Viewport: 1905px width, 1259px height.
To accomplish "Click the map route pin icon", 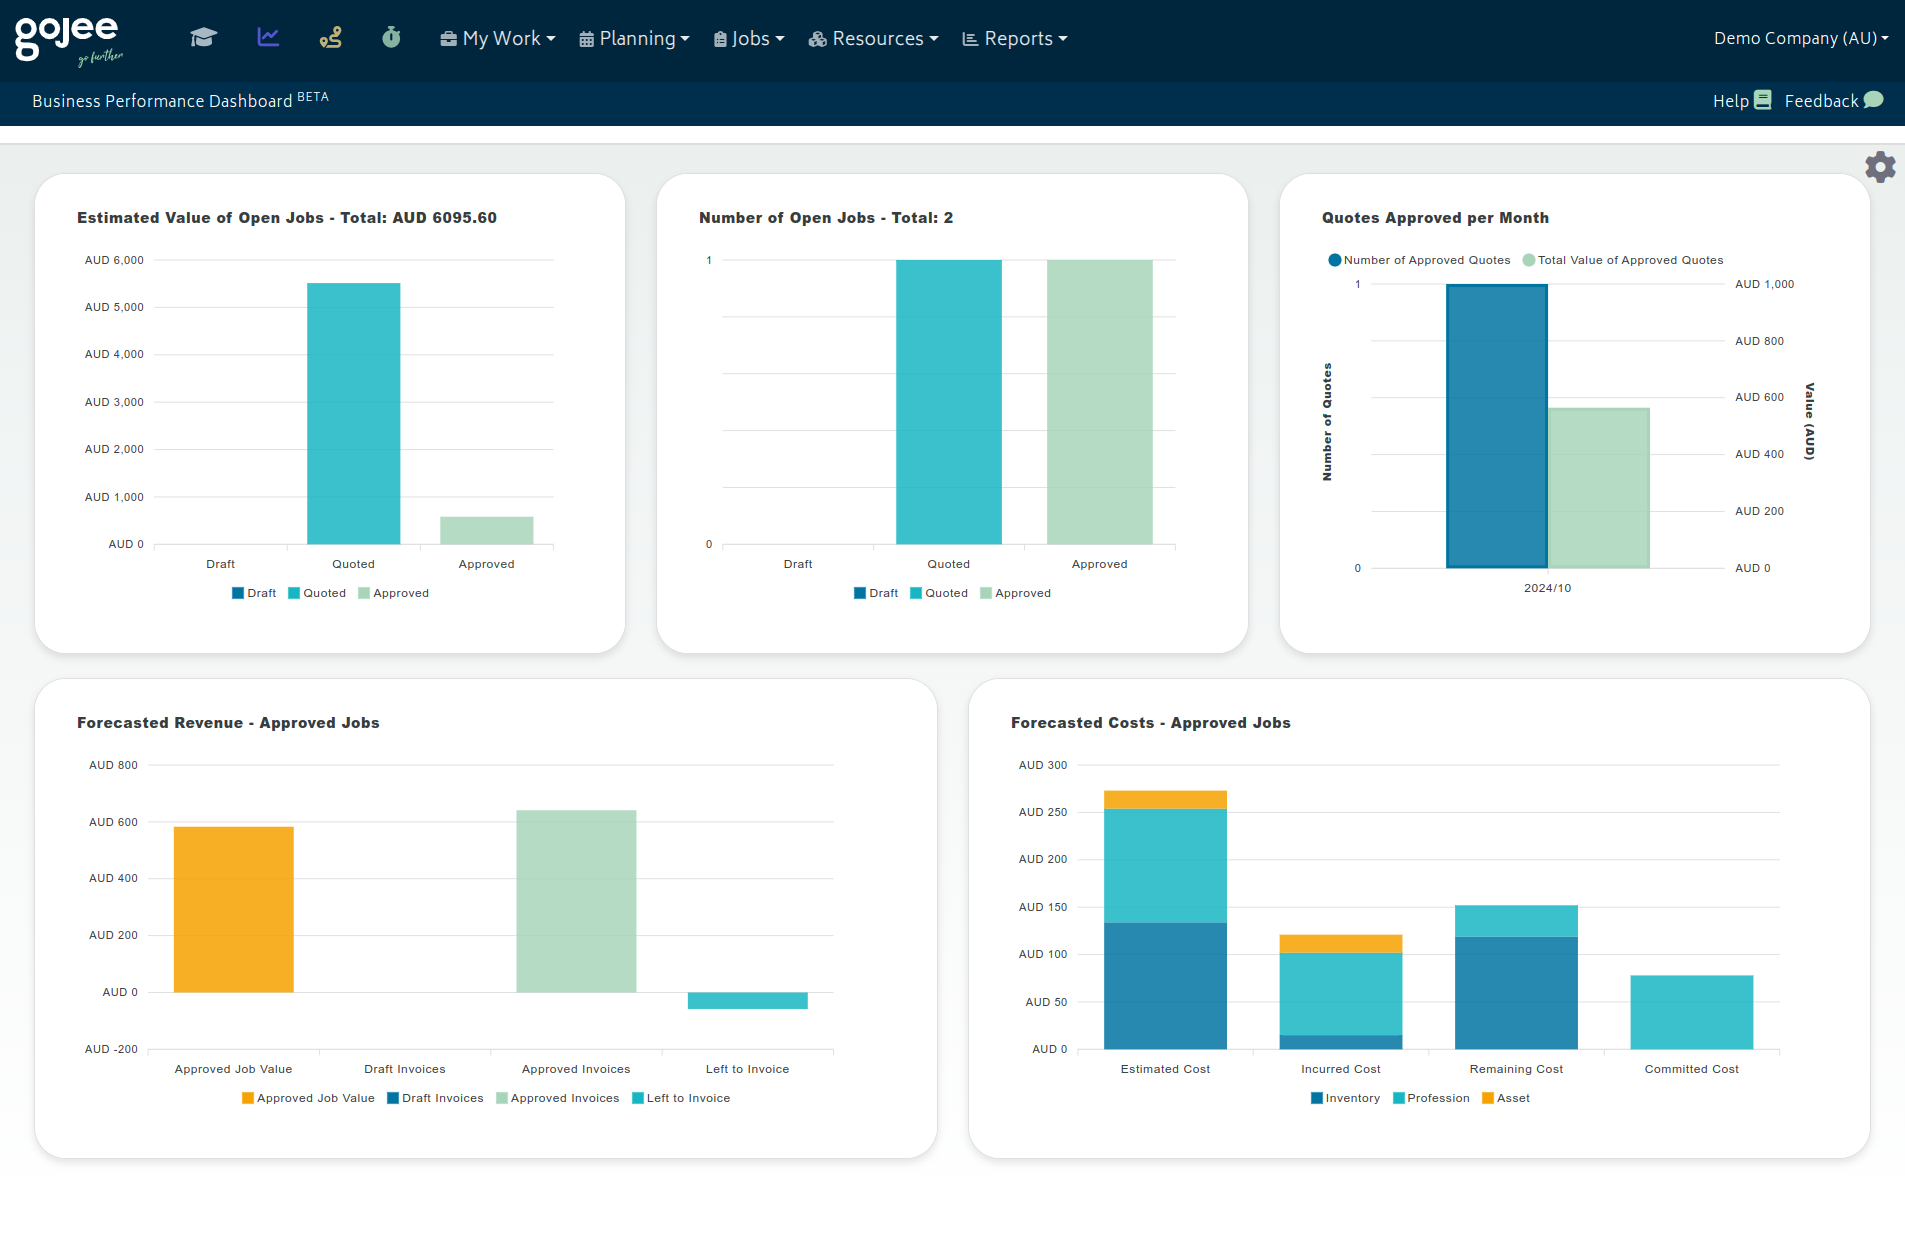I will click(x=330, y=38).
